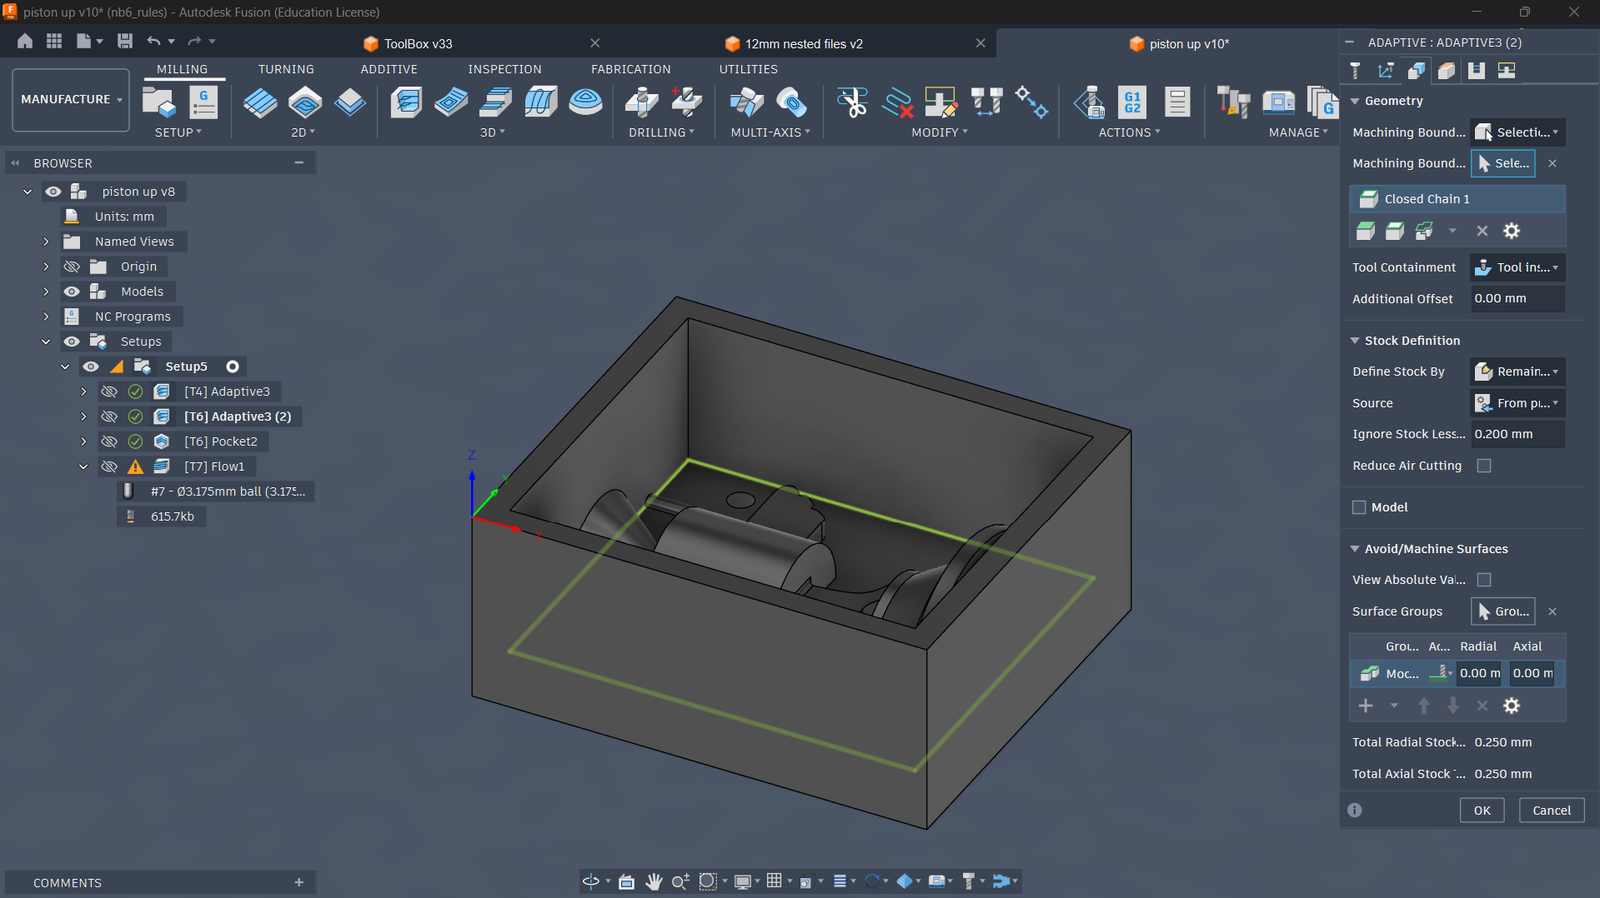Select the 3D Adaptive Clearing tool
The width and height of the screenshot is (1600, 898).
pyautogui.click(x=406, y=102)
